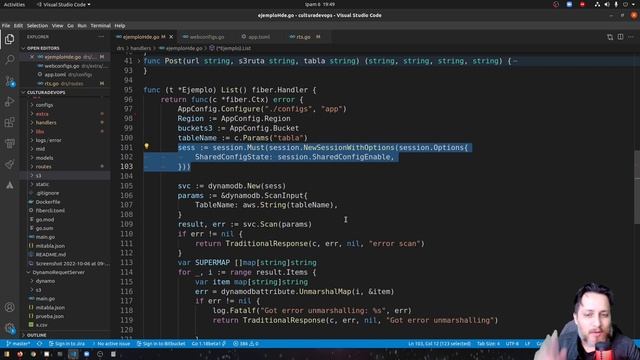Click the line and column indicator in status bar
640x360 pixels.
click(x=439, y=344)
